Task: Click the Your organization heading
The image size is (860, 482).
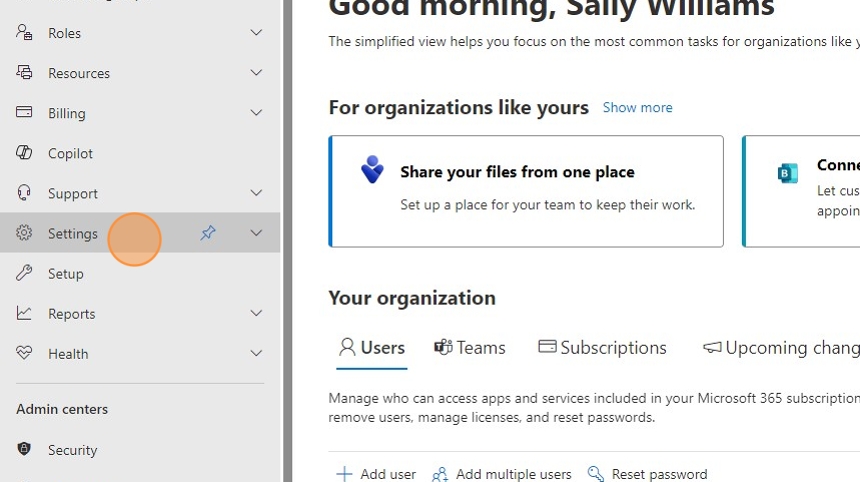Action: click(412, 298)
